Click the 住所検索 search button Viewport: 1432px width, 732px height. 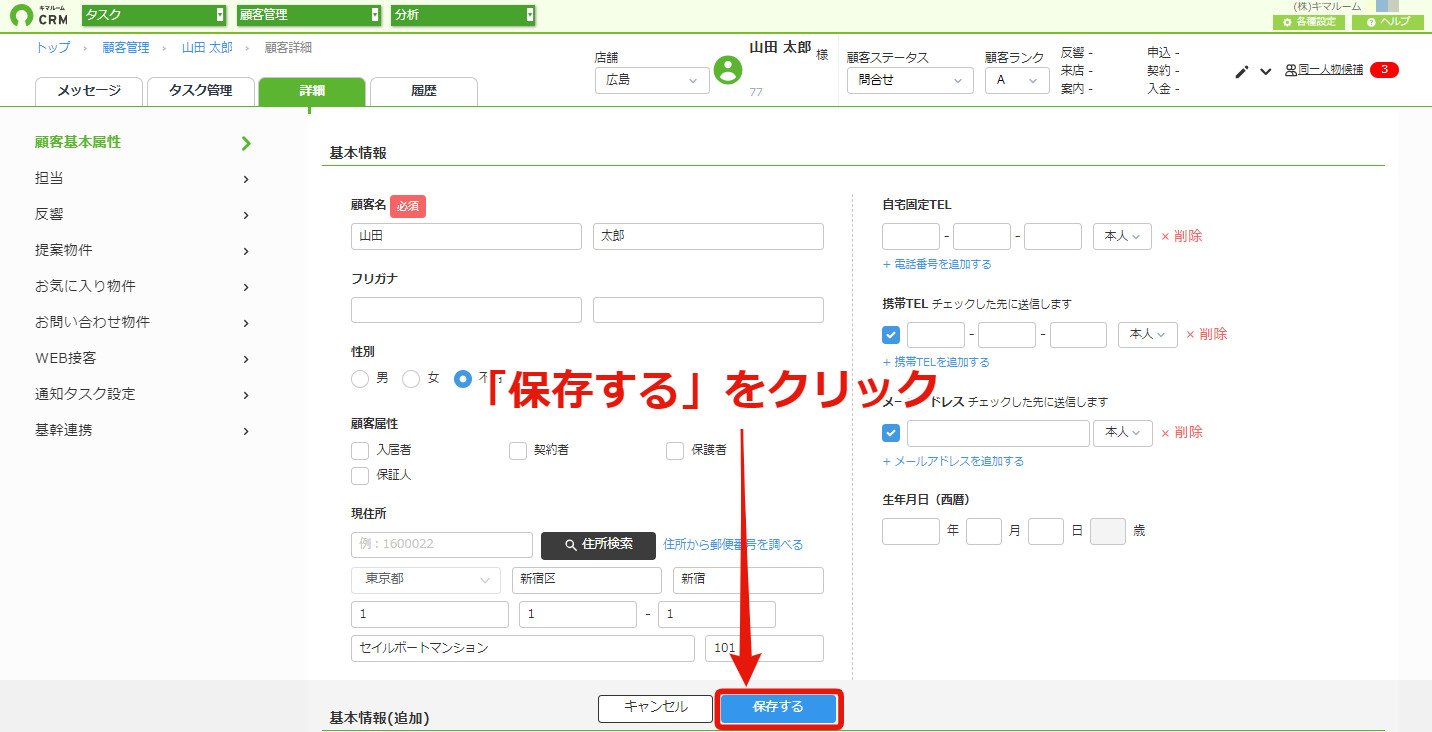click(598, 545)
